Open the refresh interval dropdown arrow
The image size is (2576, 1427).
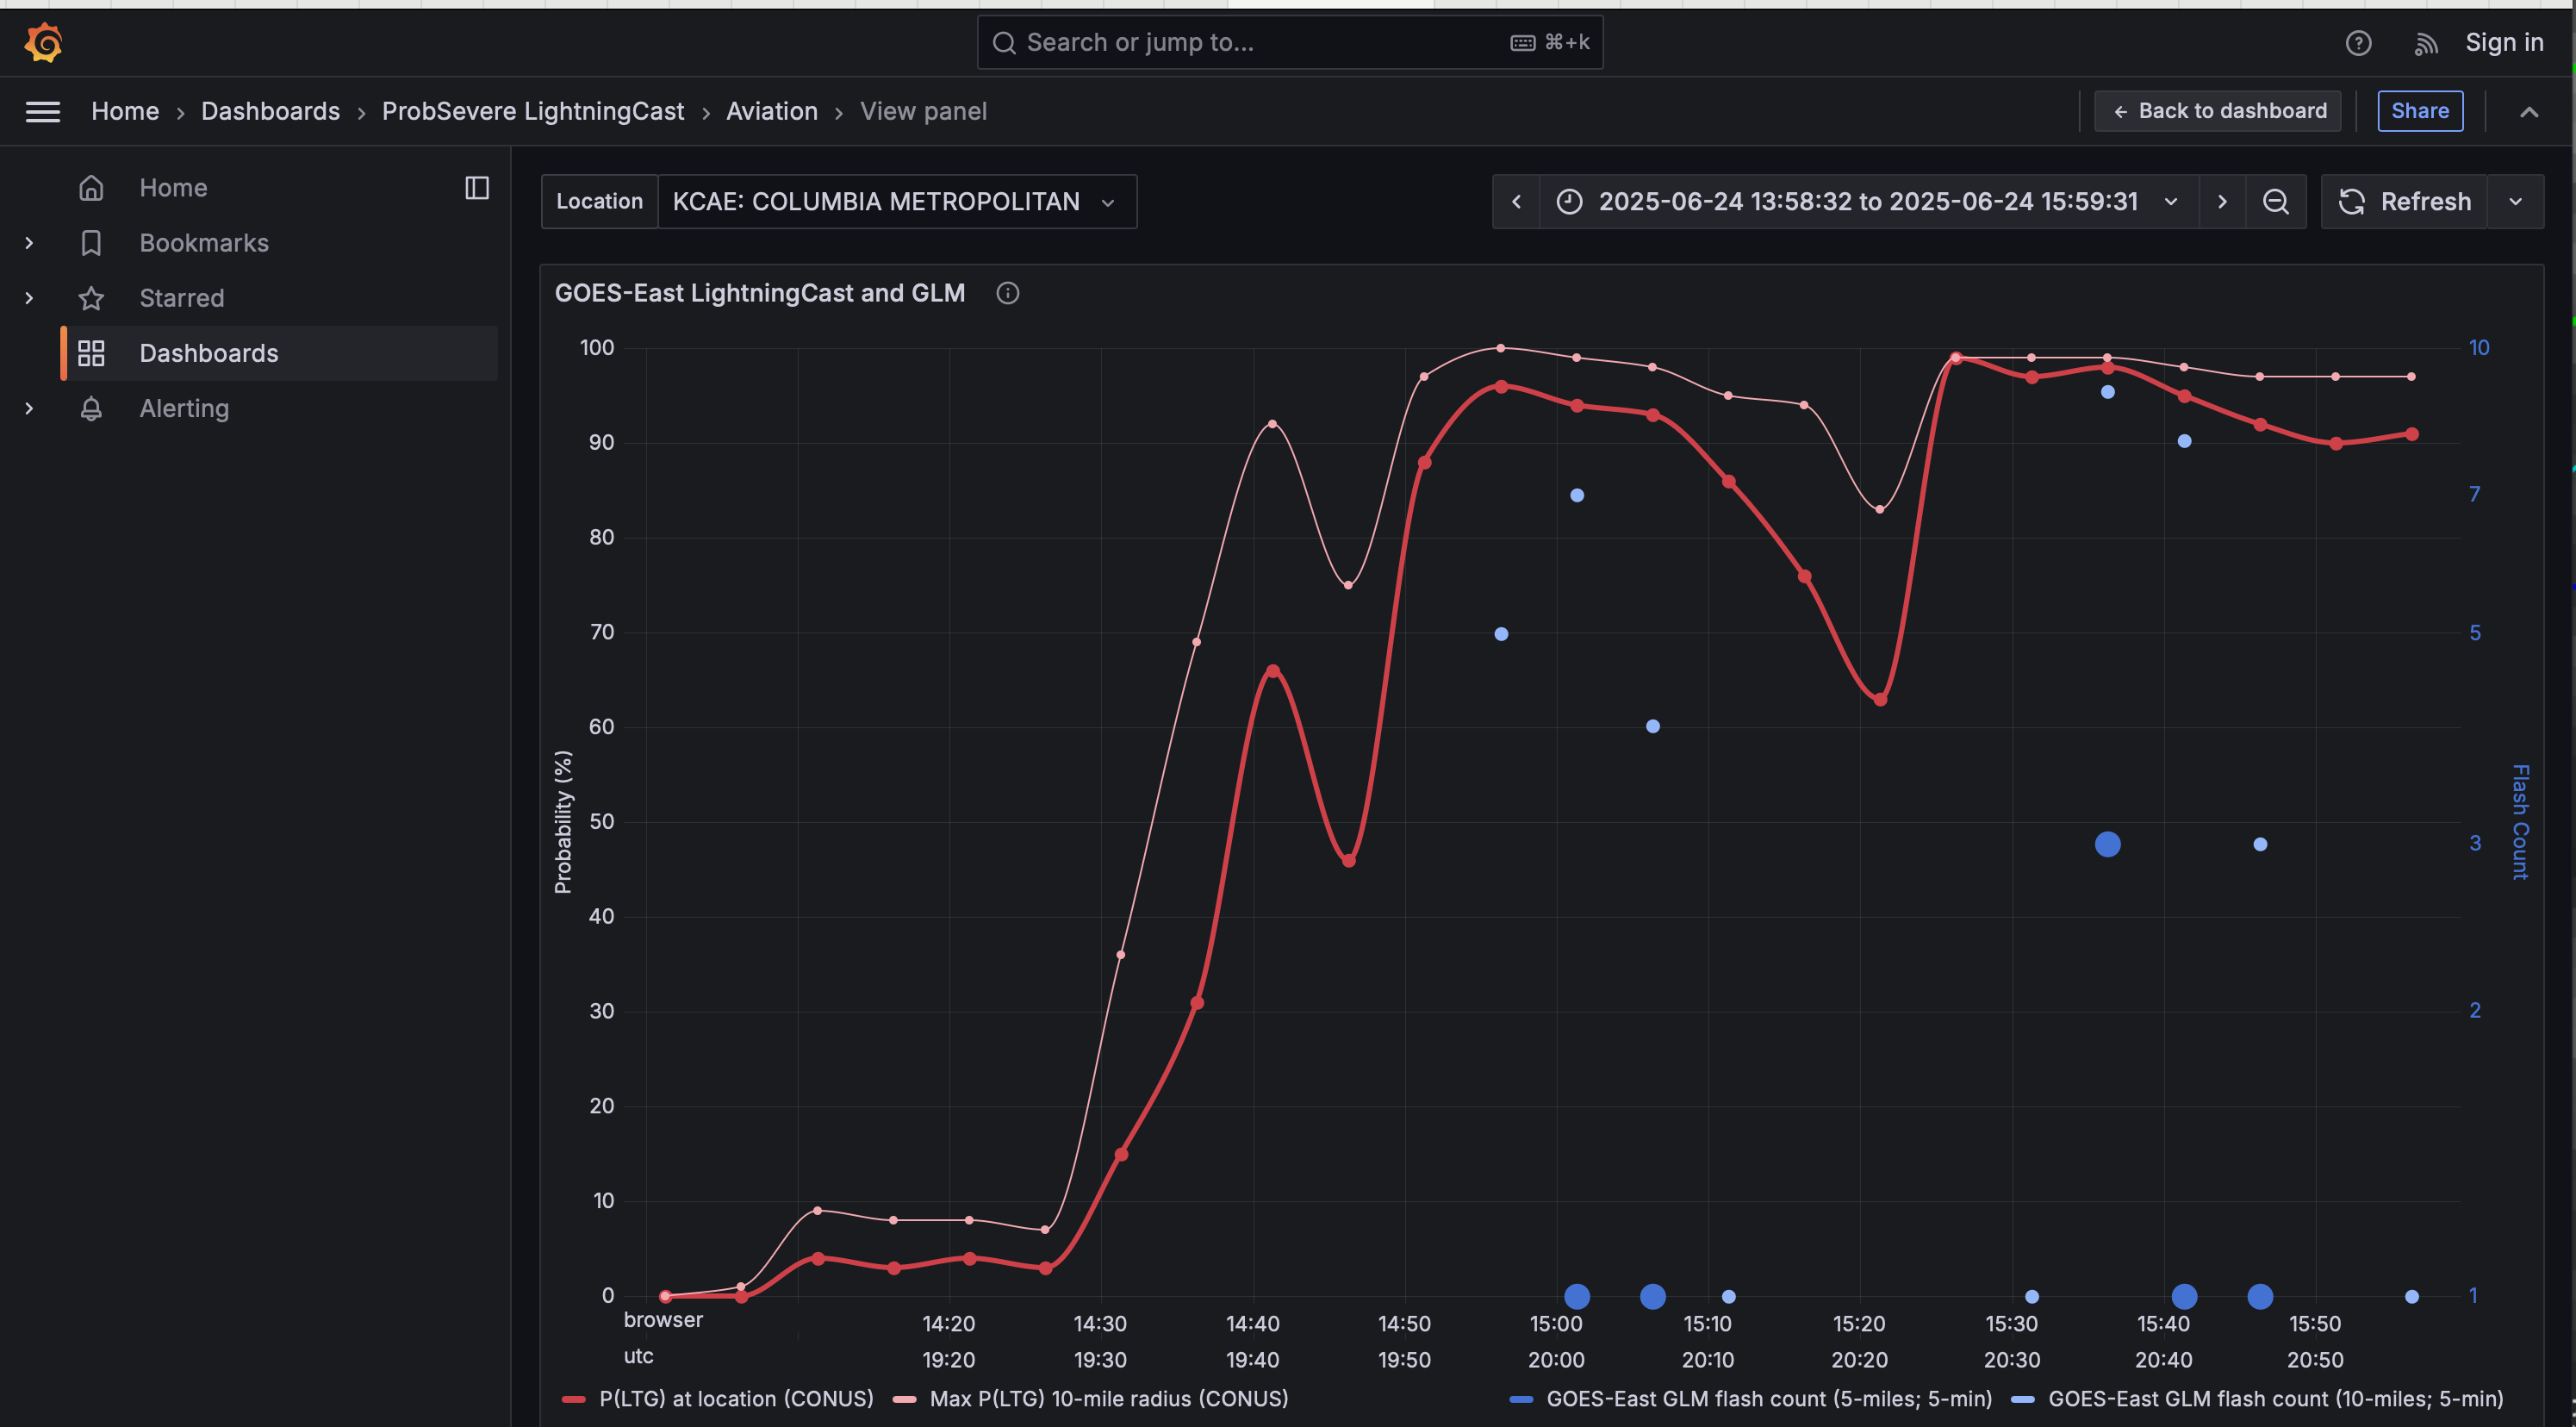coord(2515,202)
